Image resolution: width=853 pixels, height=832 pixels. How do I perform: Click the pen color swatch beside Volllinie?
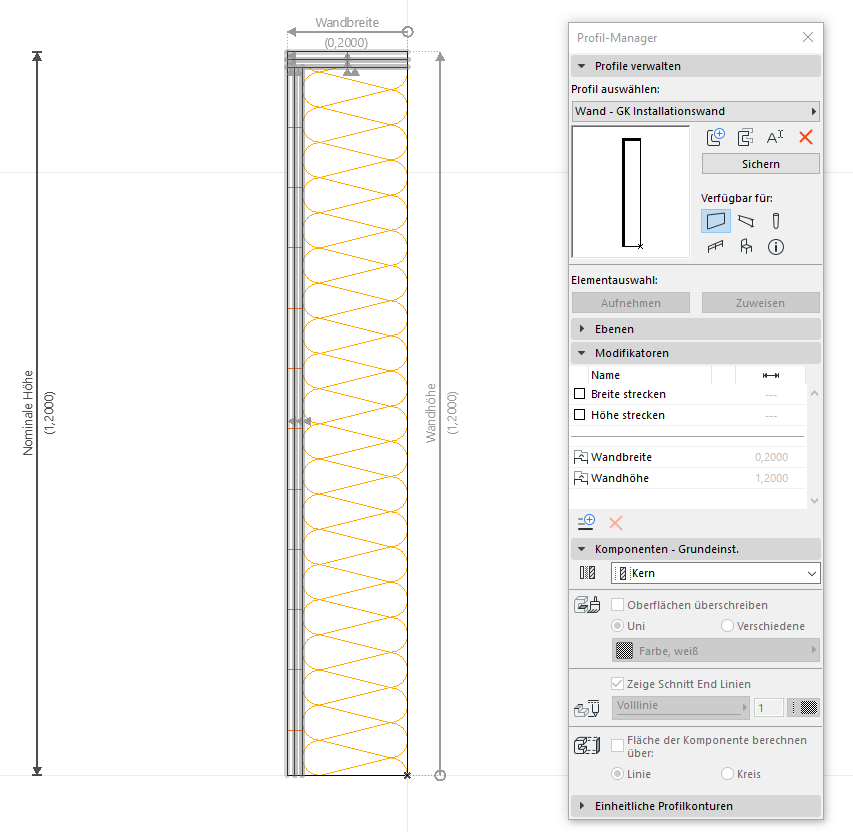tap(803, 707)
